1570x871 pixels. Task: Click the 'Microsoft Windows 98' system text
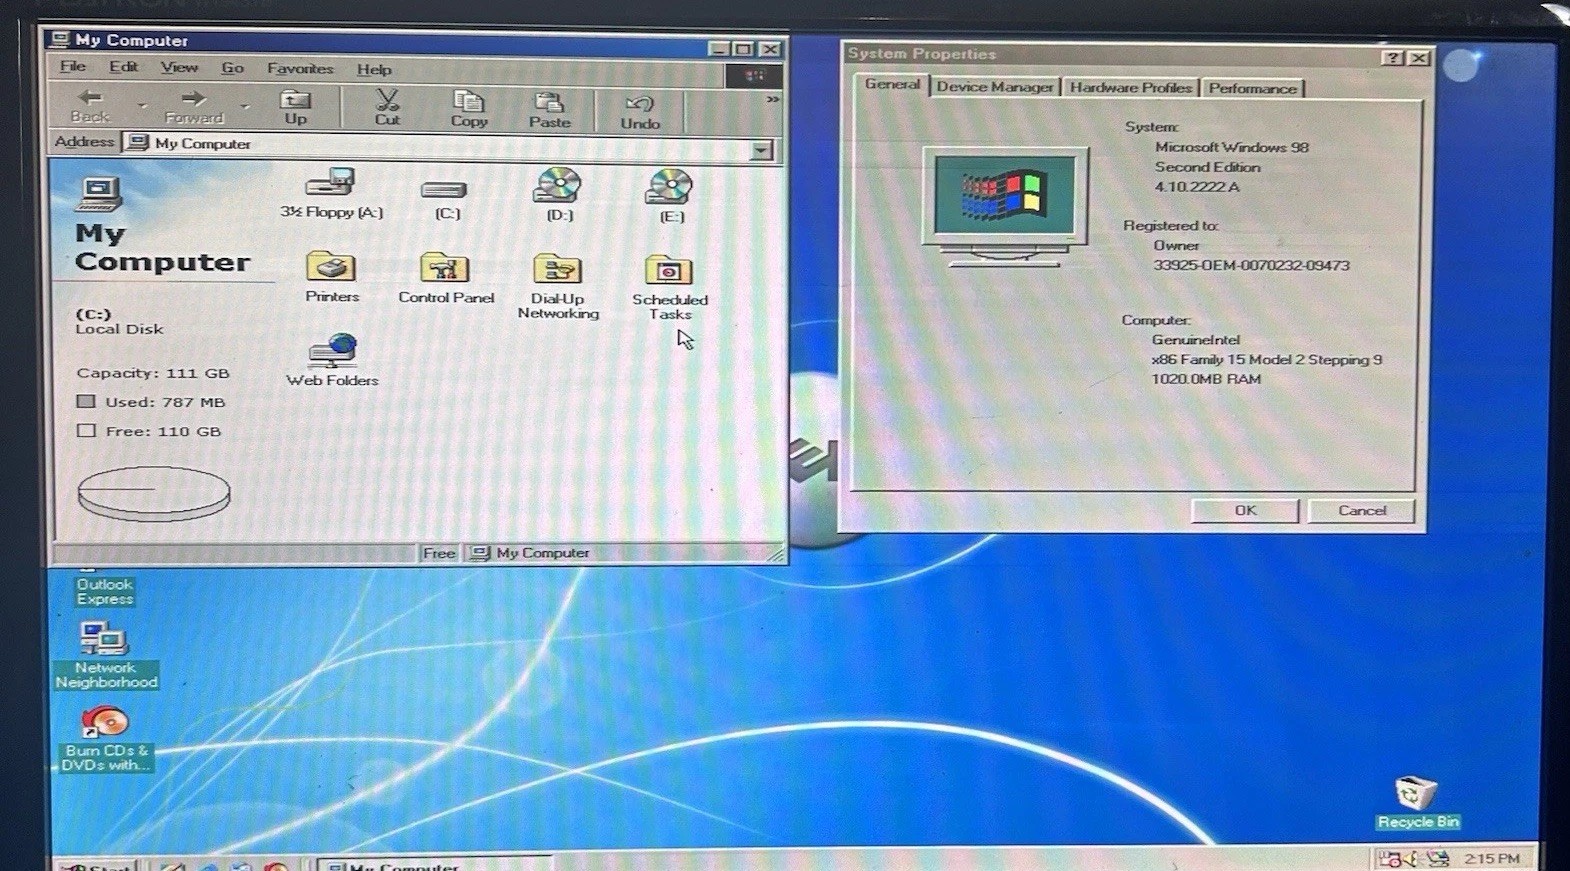pyautogui.click(x=1232, y=147)
